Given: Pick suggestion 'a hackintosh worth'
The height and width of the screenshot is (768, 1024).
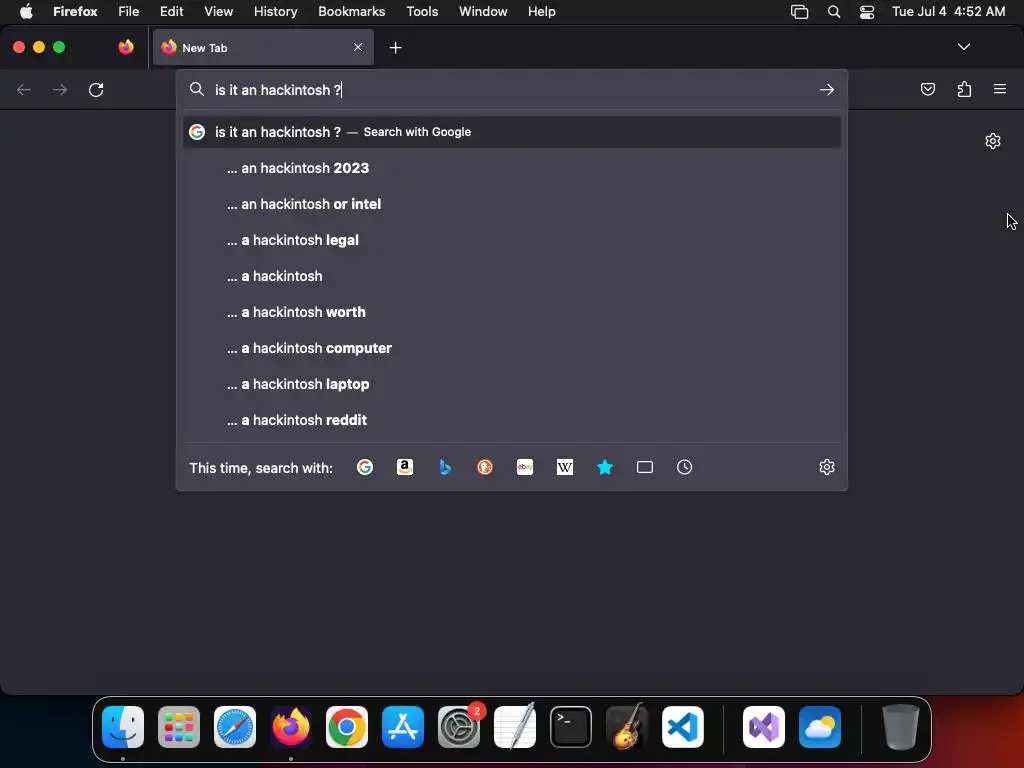Looking at the screenshot, I should (x=512, y=312).
